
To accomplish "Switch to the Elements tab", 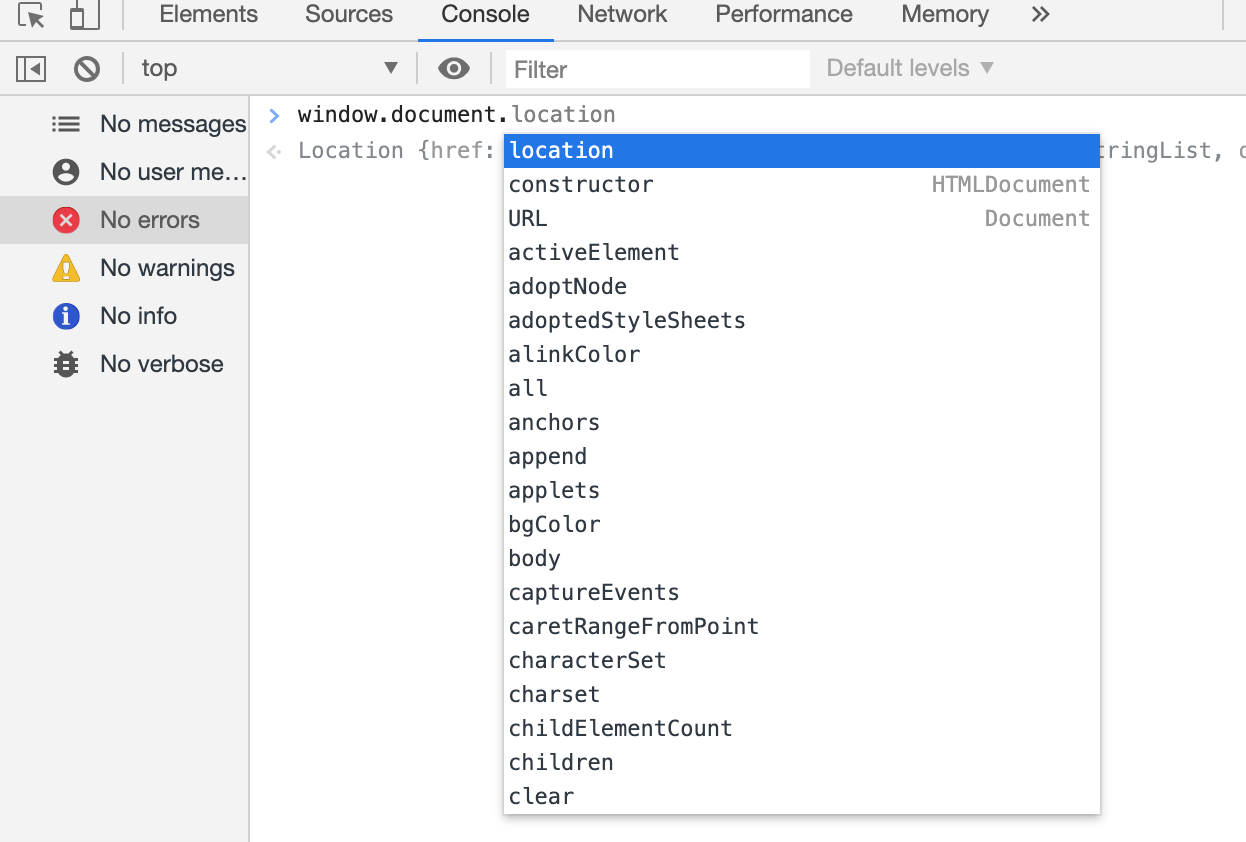I will (x=208, y=15).
